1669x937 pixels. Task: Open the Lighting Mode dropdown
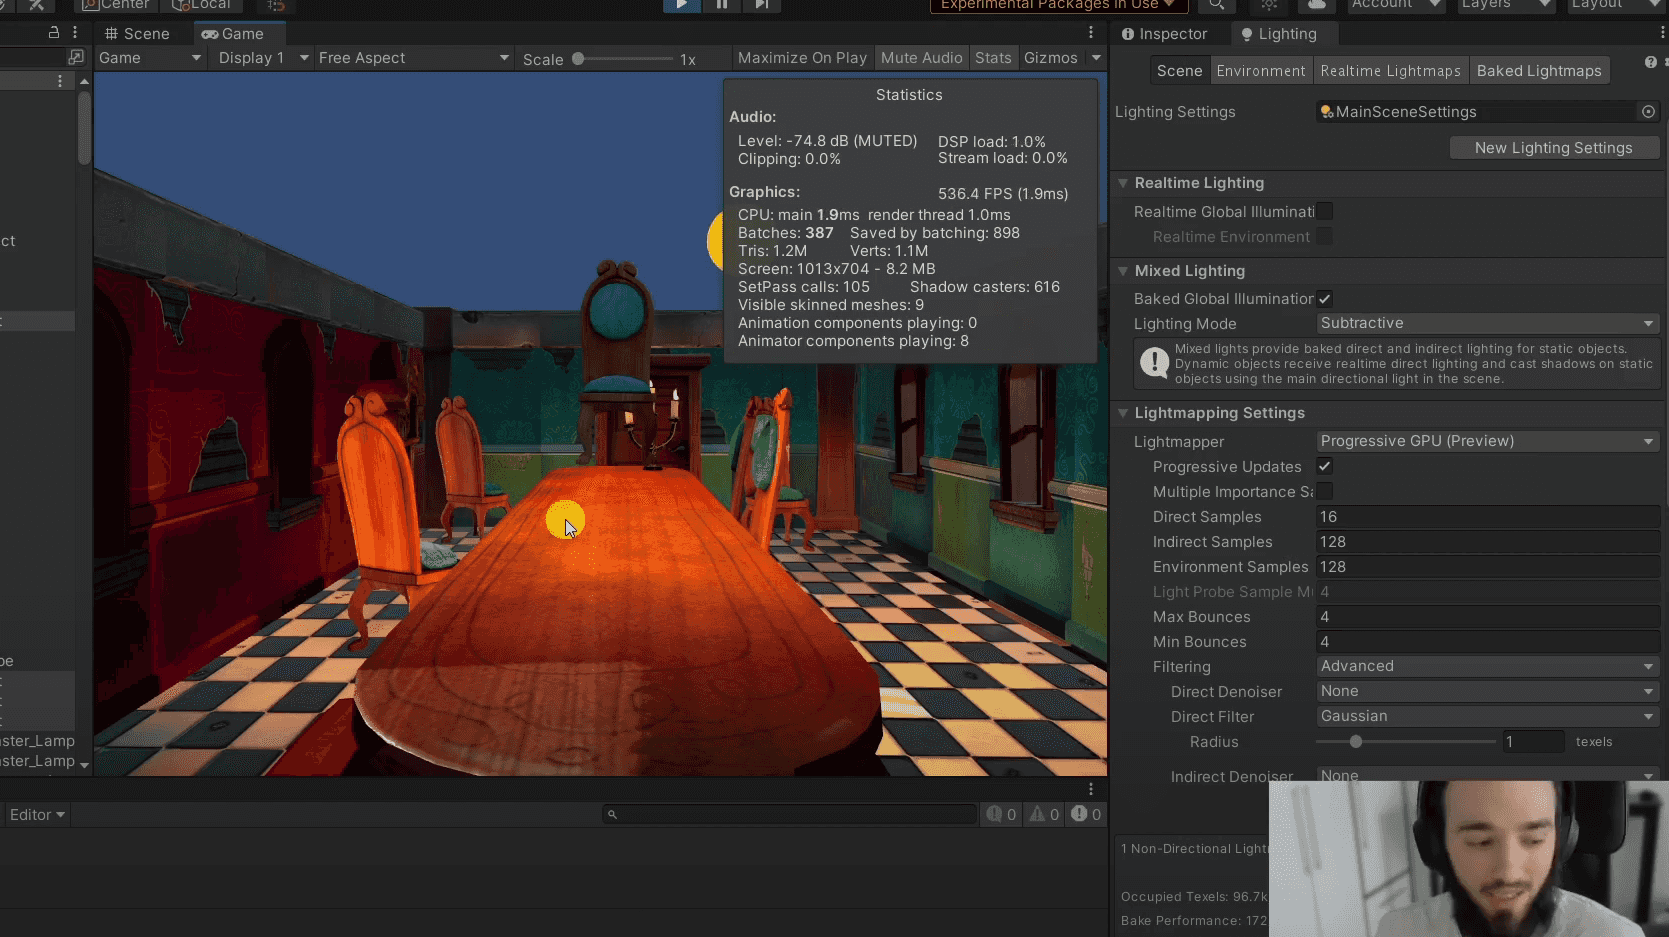[x=1485, y=323]
